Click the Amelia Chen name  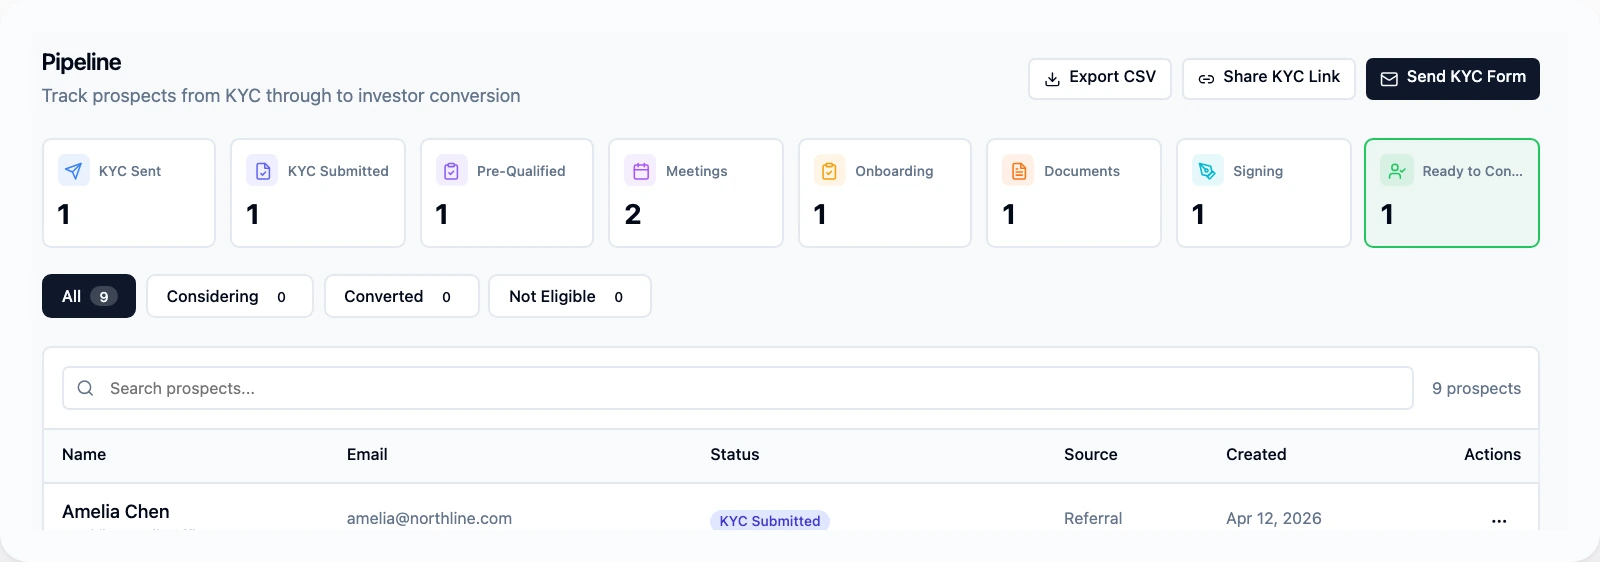point(116,511)
